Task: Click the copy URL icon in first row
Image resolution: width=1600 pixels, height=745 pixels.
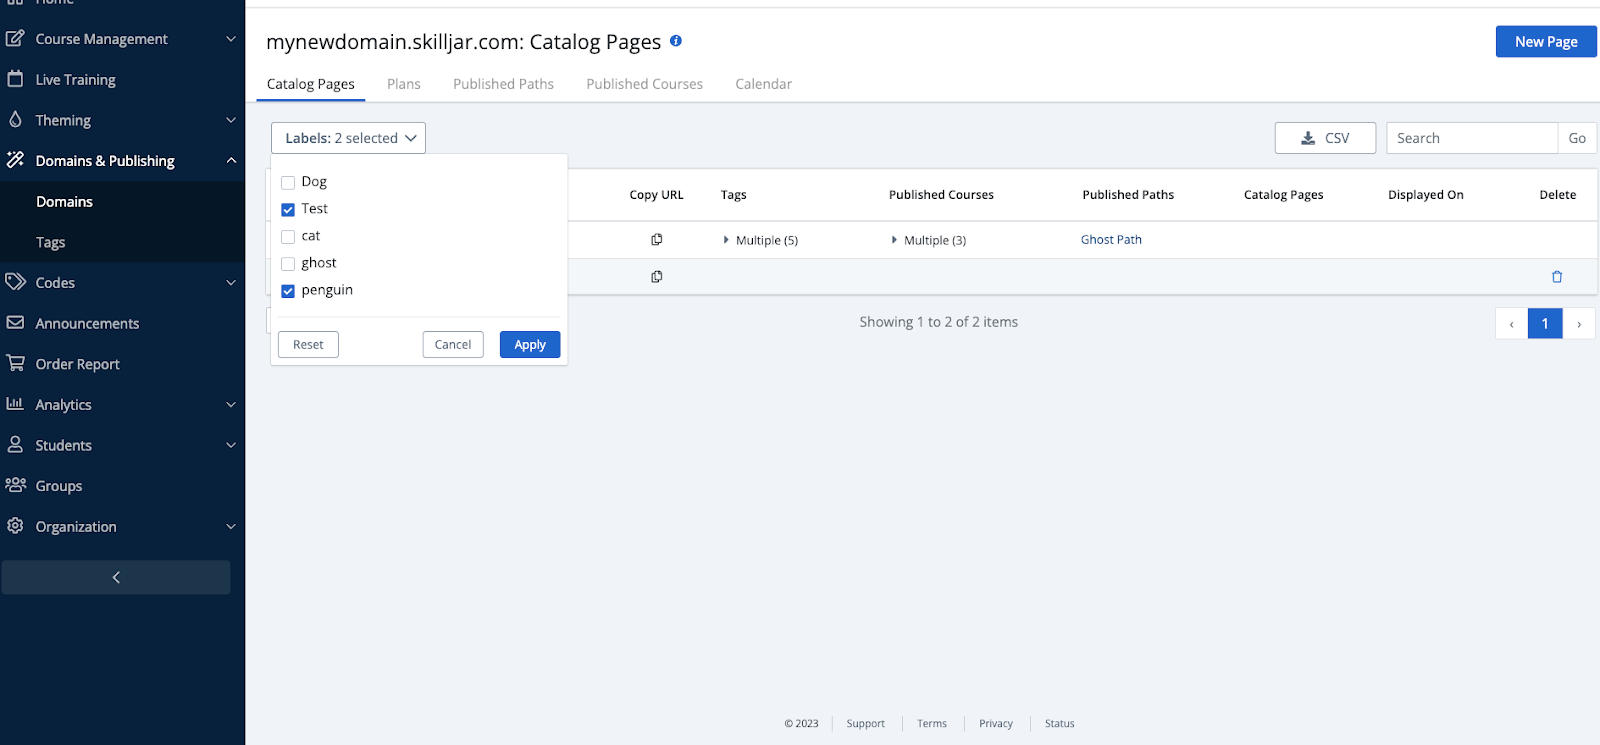Action: pyautogui.click(x=657, y=240)
